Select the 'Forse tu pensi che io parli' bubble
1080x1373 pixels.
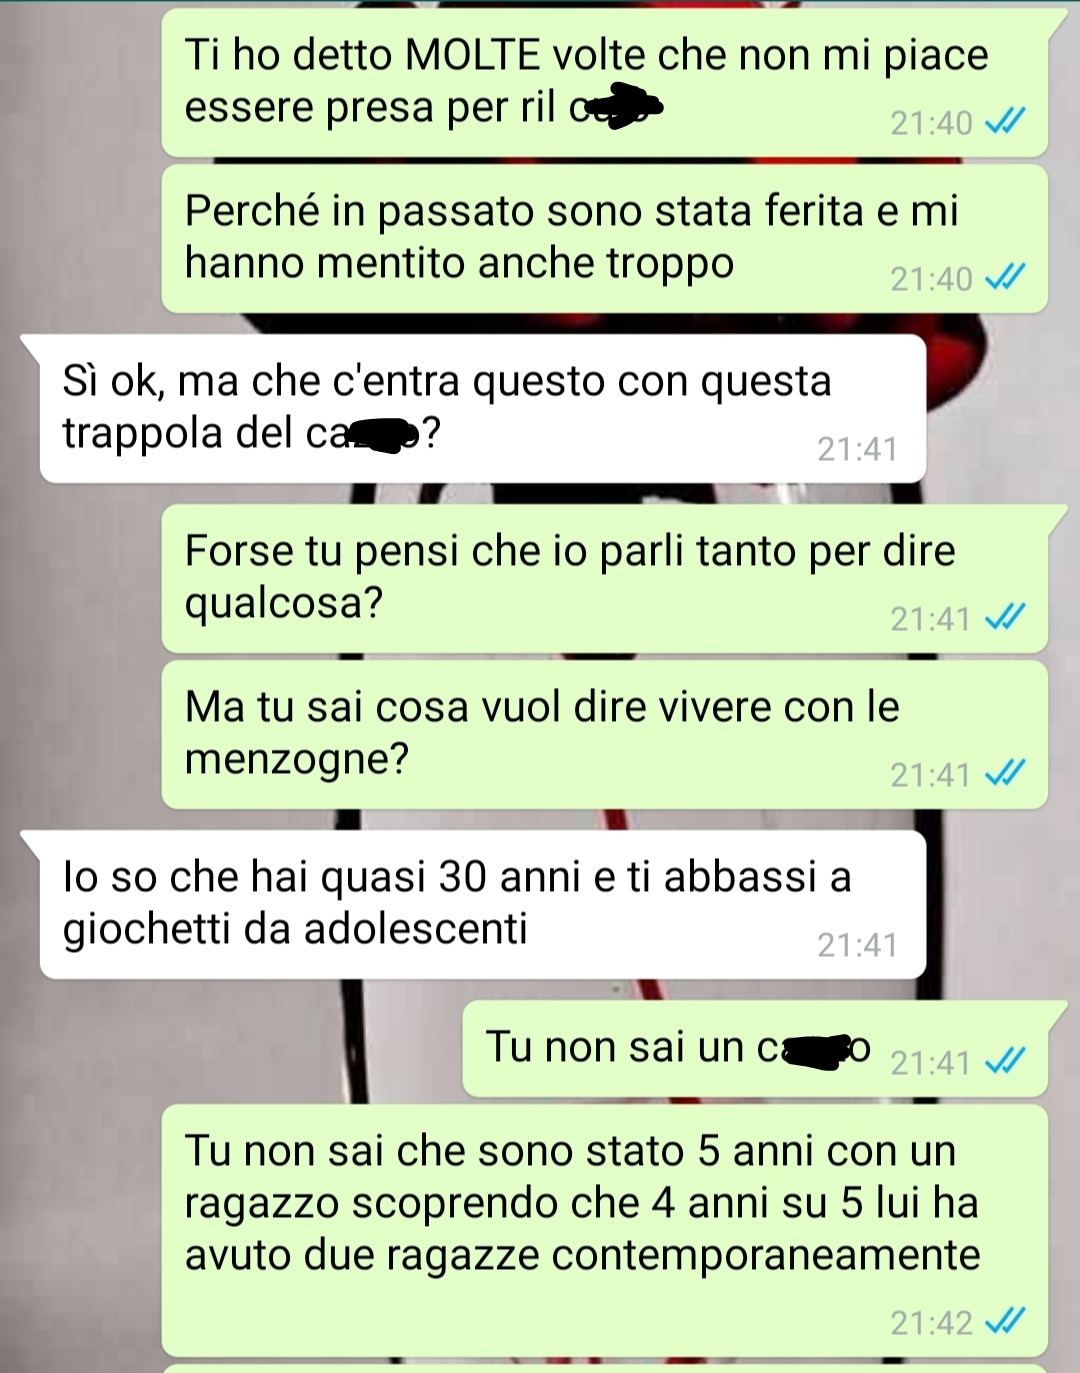[605, 579]
